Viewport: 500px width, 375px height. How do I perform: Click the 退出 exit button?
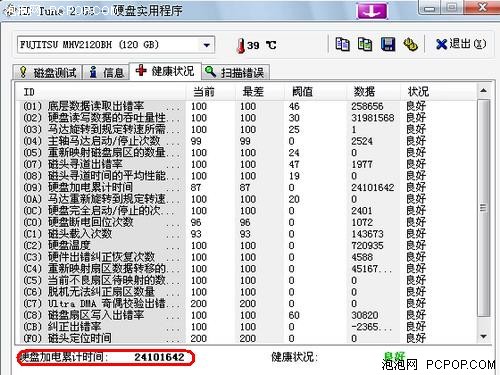coord(461,44)
